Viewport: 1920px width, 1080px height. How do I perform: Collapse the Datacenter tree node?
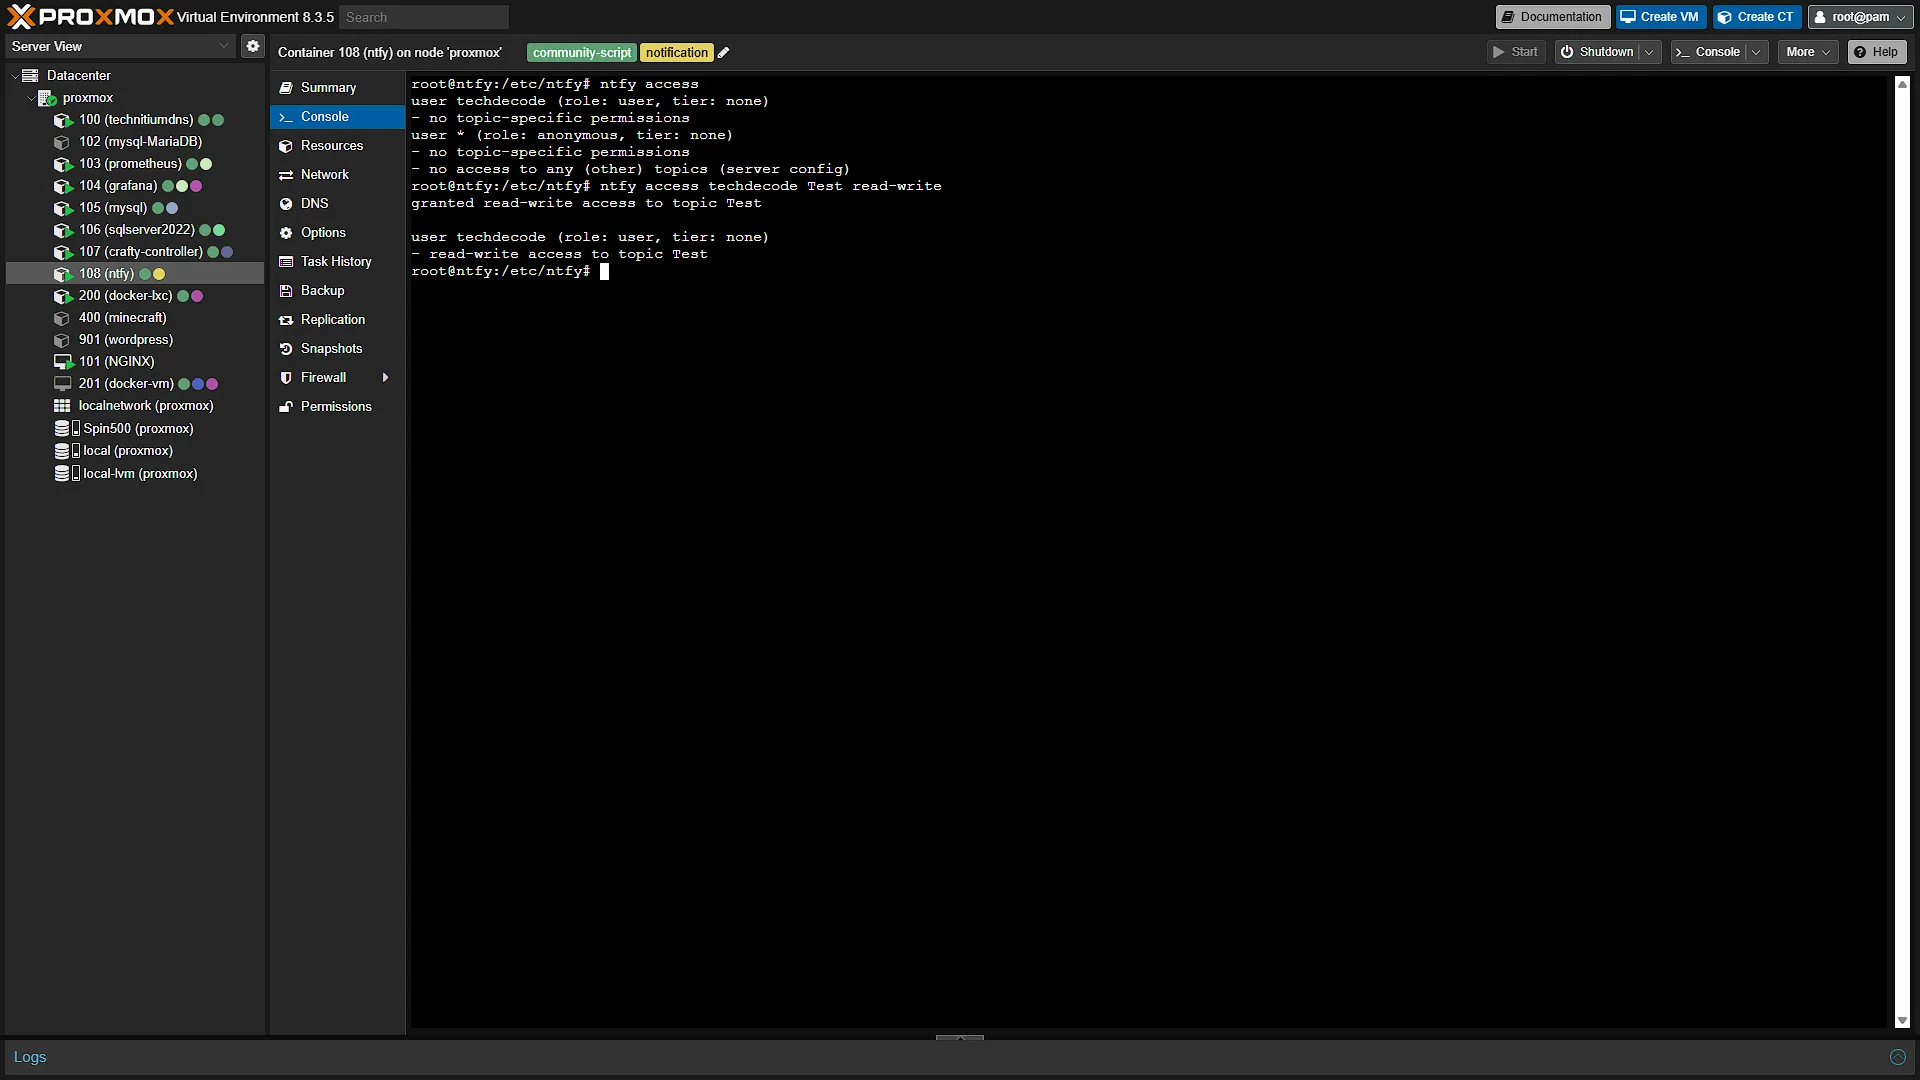pyautogui.click(x=14, y=76)
